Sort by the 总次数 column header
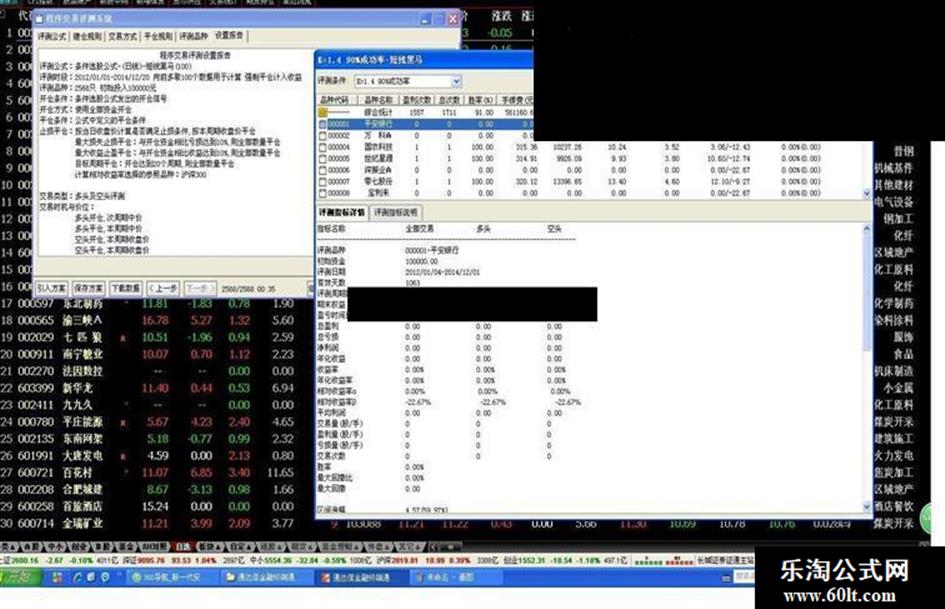 coord(449,99)
